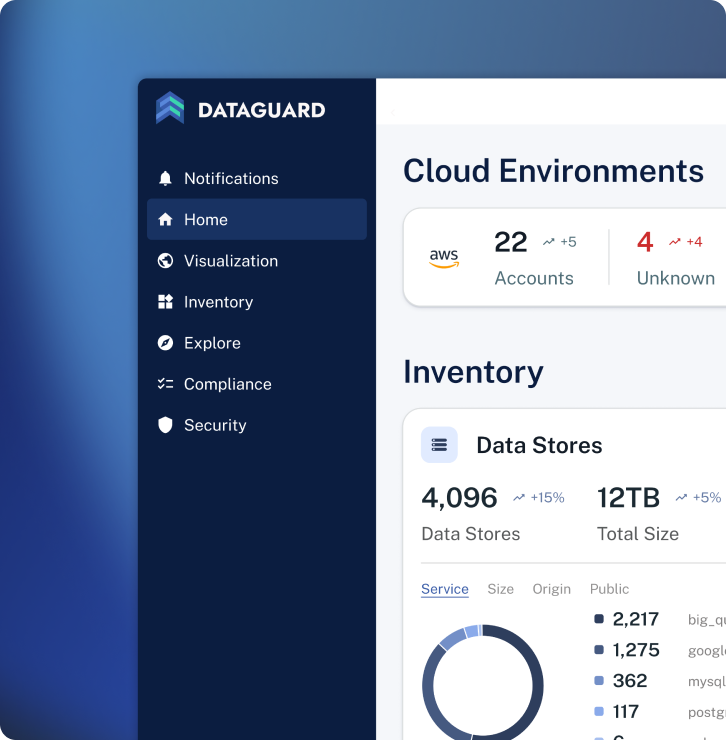Viewport: 726px width, 740px height.
Task: Click the DataGuard logo icon
Action: coord(170,108)
